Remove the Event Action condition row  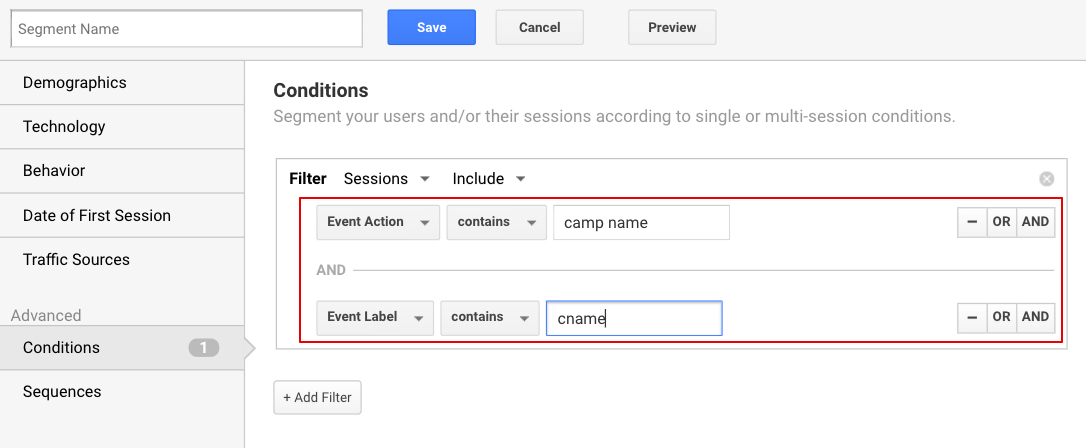pyautogui.click(x=972, y=222)
